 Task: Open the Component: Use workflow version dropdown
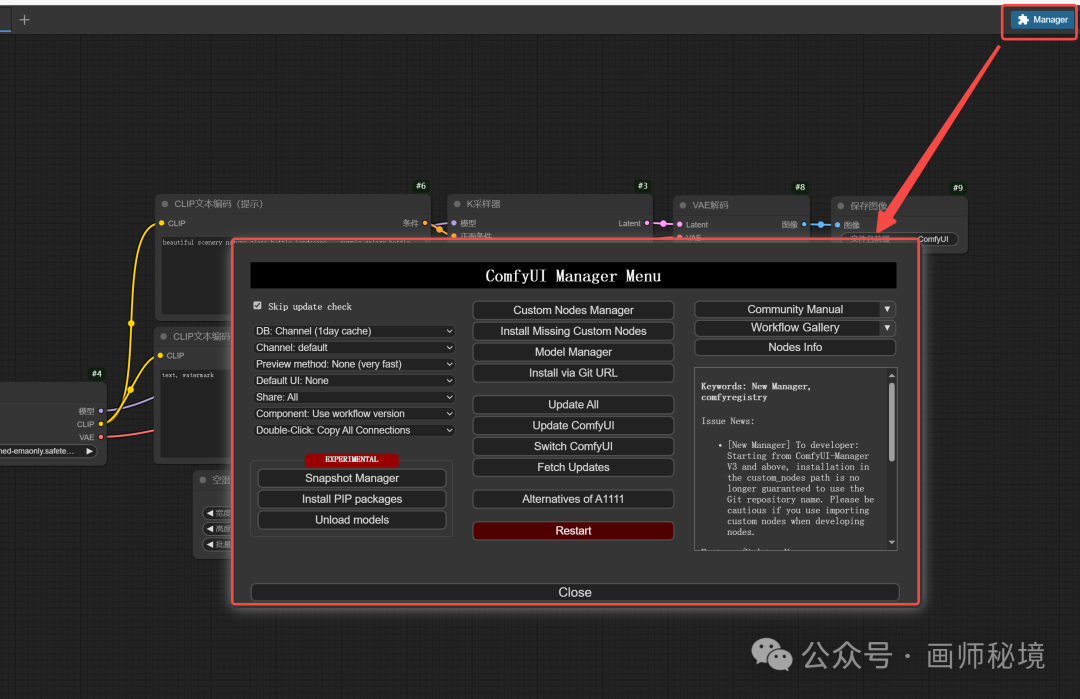(354, 414)
